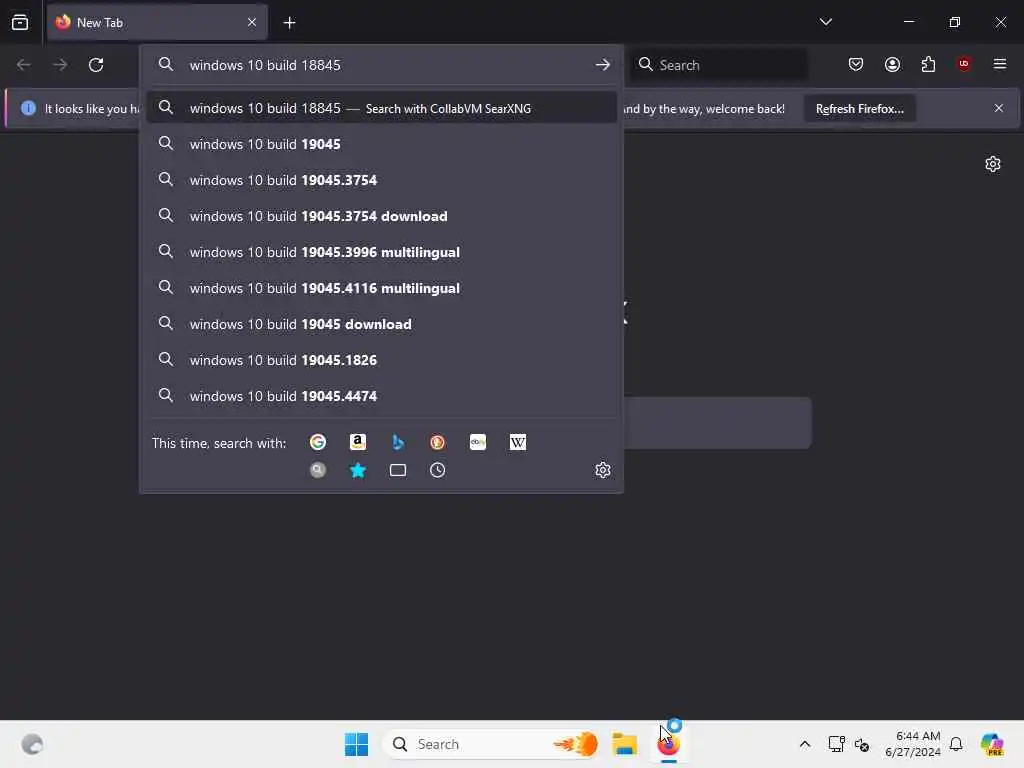This screenshot has height=768, width=1024.
Task: Click the Go arrow in the address bar
Action: pyautogui.click(x=603, y=65)
